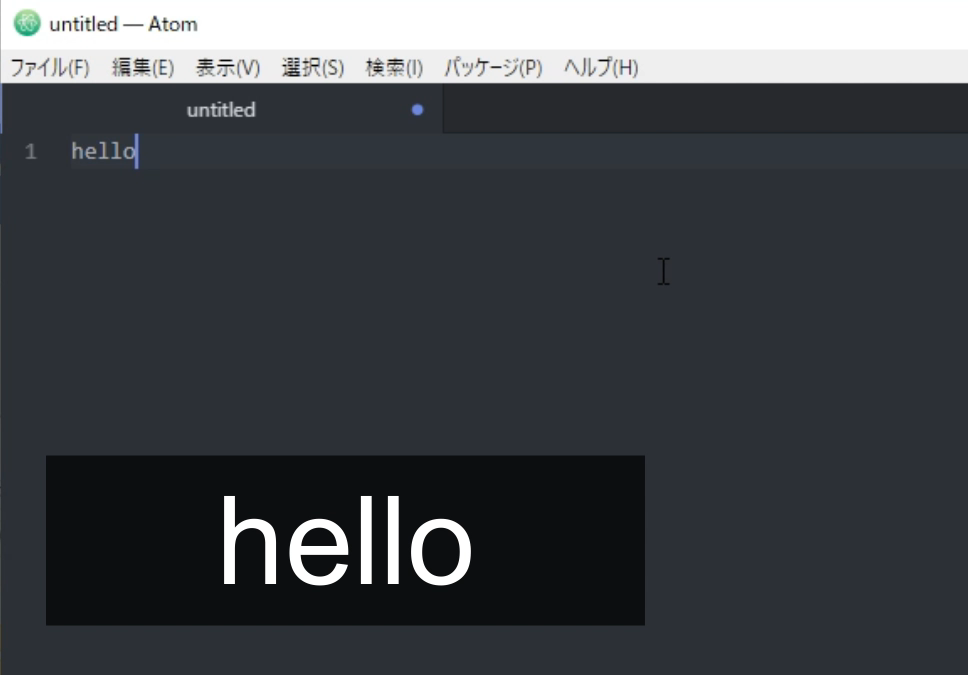Click the modified dot on the untitled tab
This screenshot has height=675, width=968.
coord(417,109)
